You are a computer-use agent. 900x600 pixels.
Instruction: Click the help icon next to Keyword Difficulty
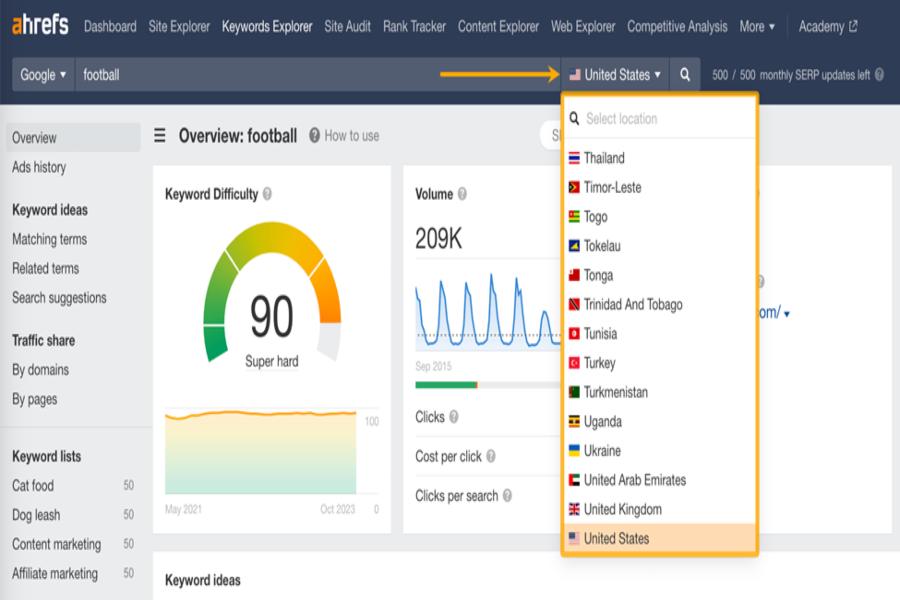pos(267,194)
